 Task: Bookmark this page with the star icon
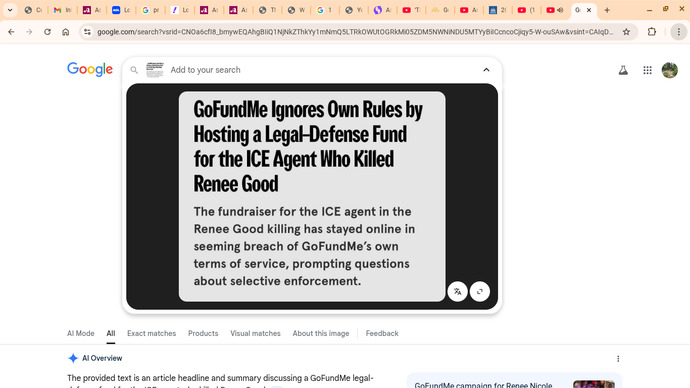coord(626,32)
